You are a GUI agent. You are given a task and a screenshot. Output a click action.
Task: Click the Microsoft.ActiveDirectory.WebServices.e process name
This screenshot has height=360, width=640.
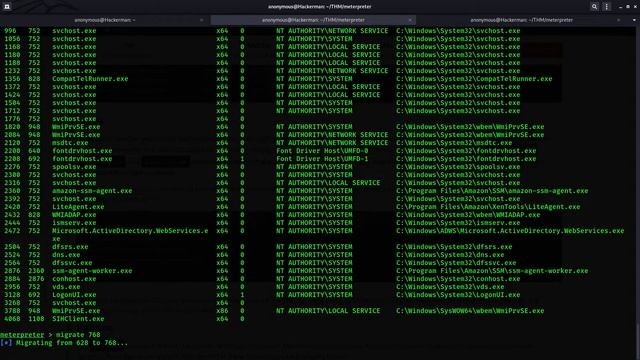(130, 231)
